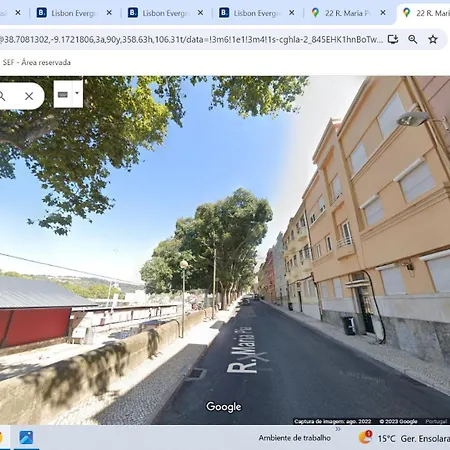The image size is (450, 450).
Task: Click the Booking favicon on first Lisbon tab
Action: coord(42,13)
